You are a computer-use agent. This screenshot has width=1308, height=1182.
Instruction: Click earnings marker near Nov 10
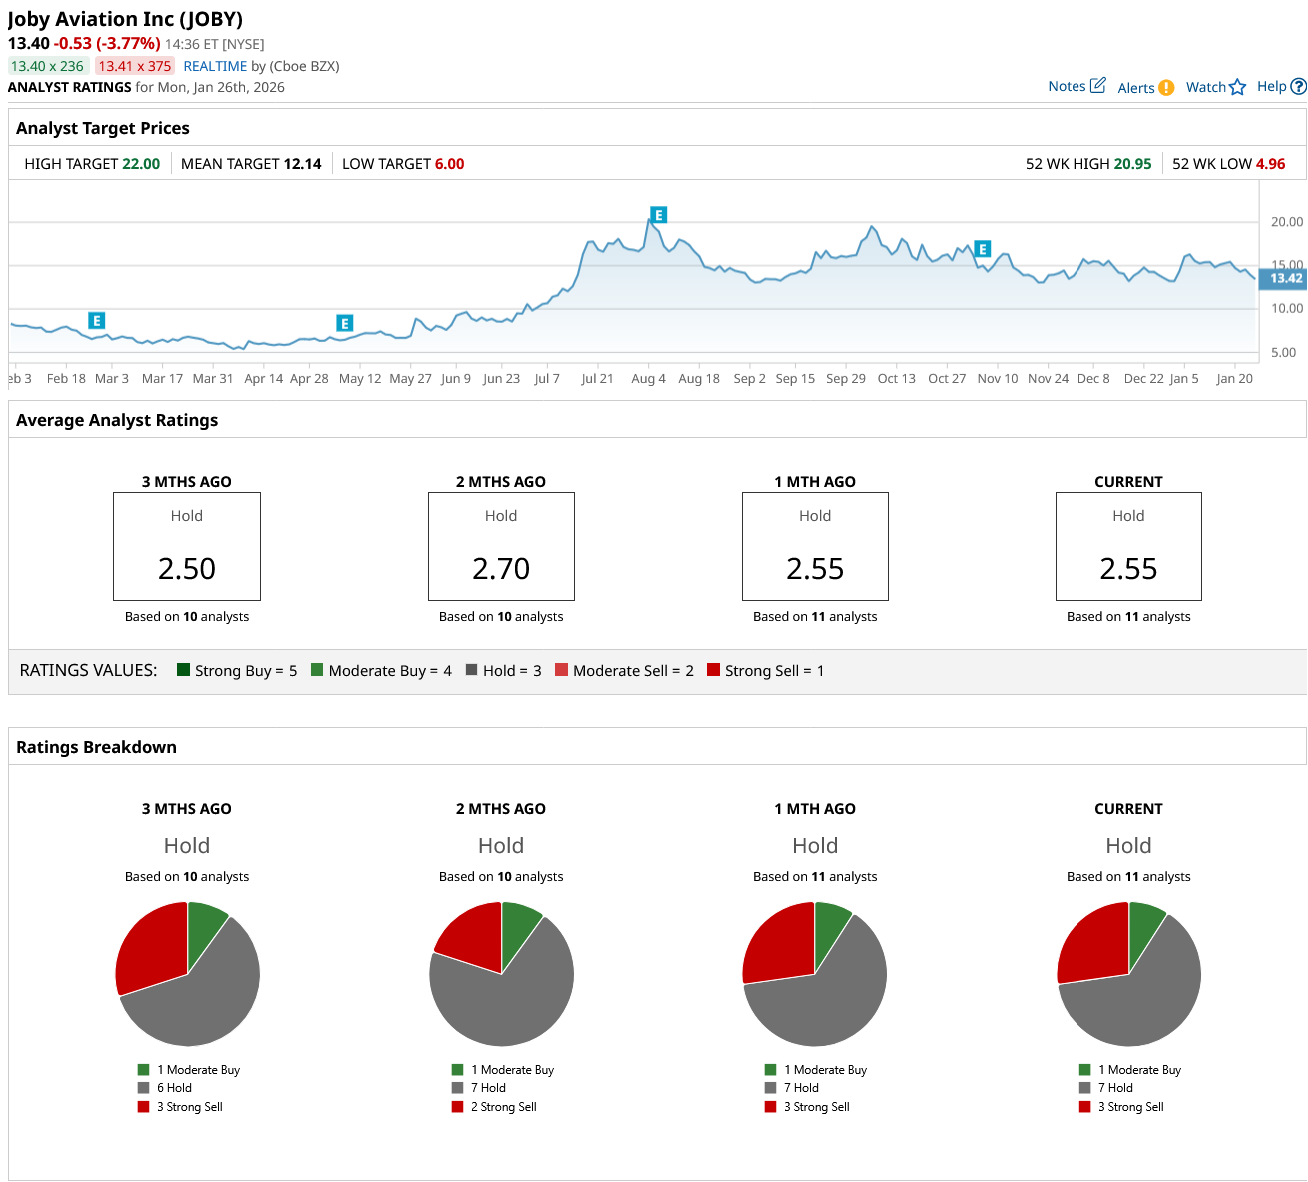pyautogui.click(x=983, y=249)
